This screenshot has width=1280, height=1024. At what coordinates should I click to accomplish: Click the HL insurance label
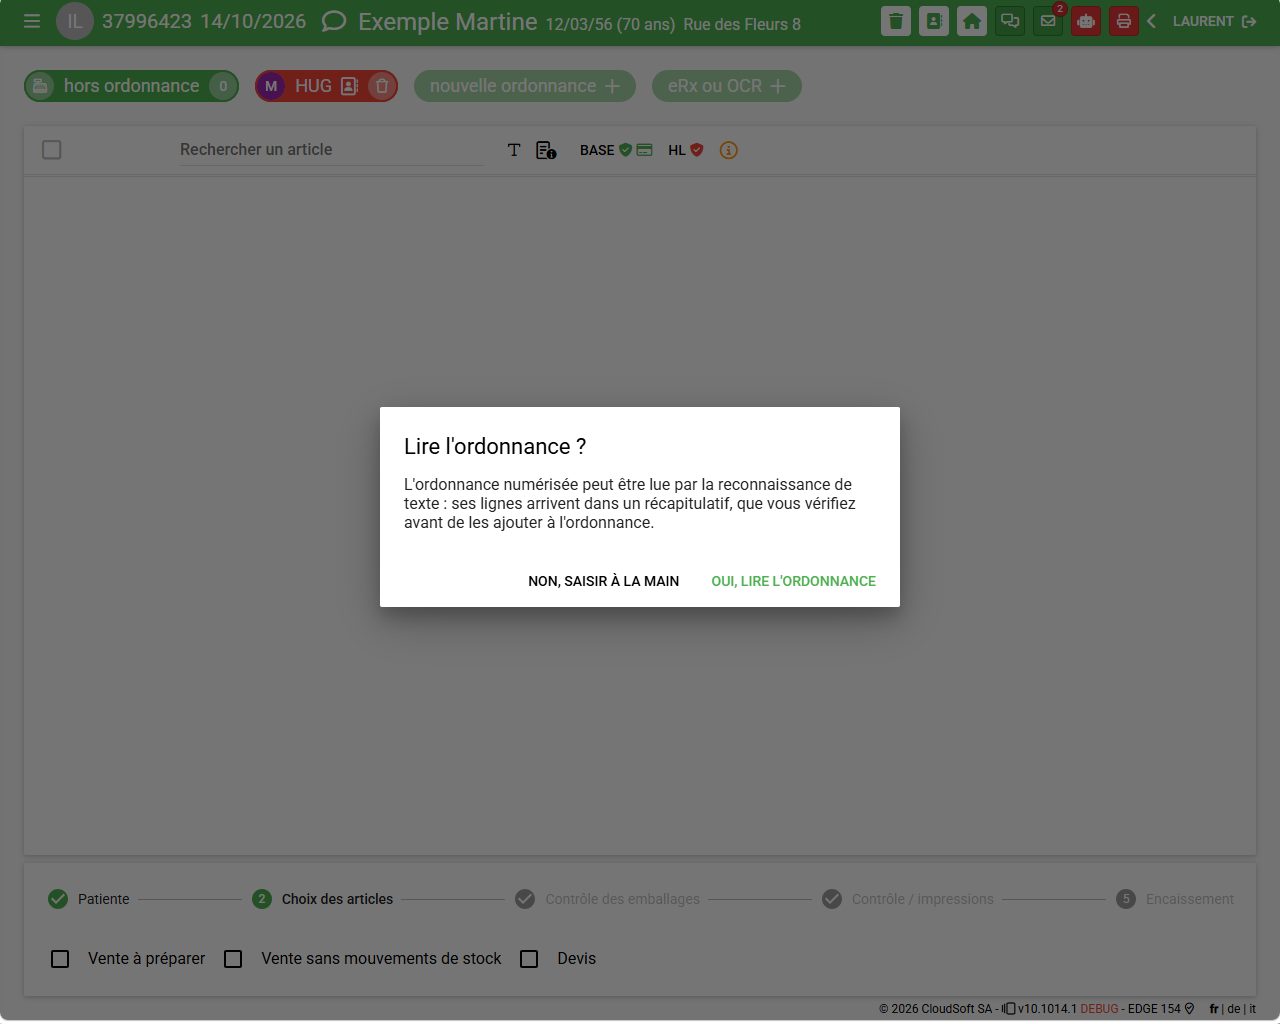pyautogui.click(x=677, y=150)
